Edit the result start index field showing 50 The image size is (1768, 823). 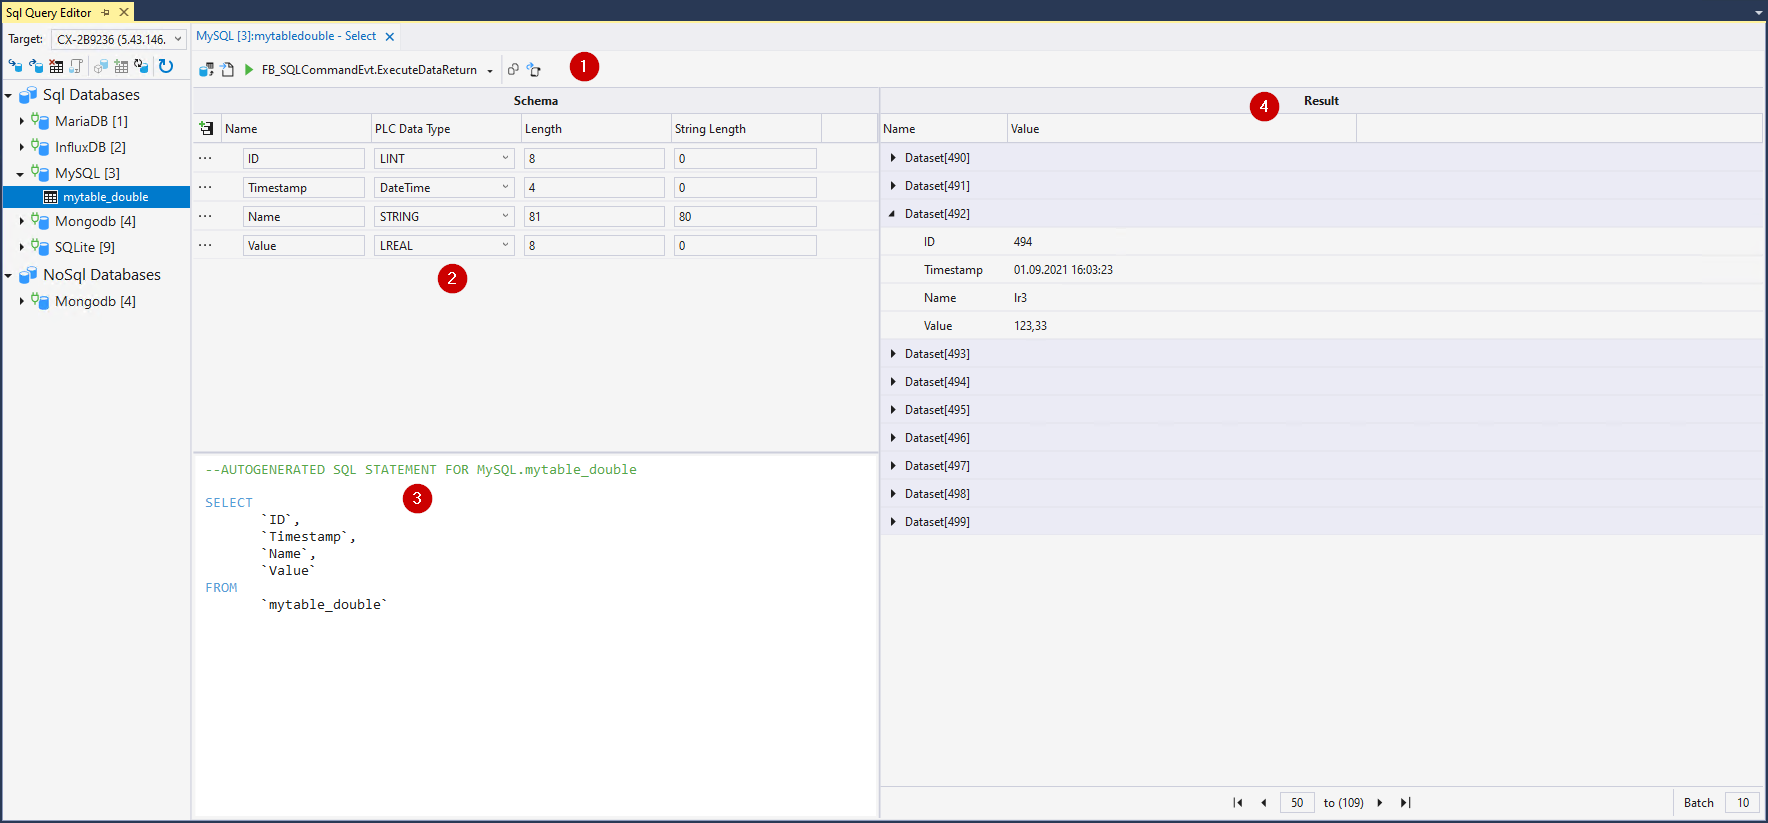coord(1297,802)
